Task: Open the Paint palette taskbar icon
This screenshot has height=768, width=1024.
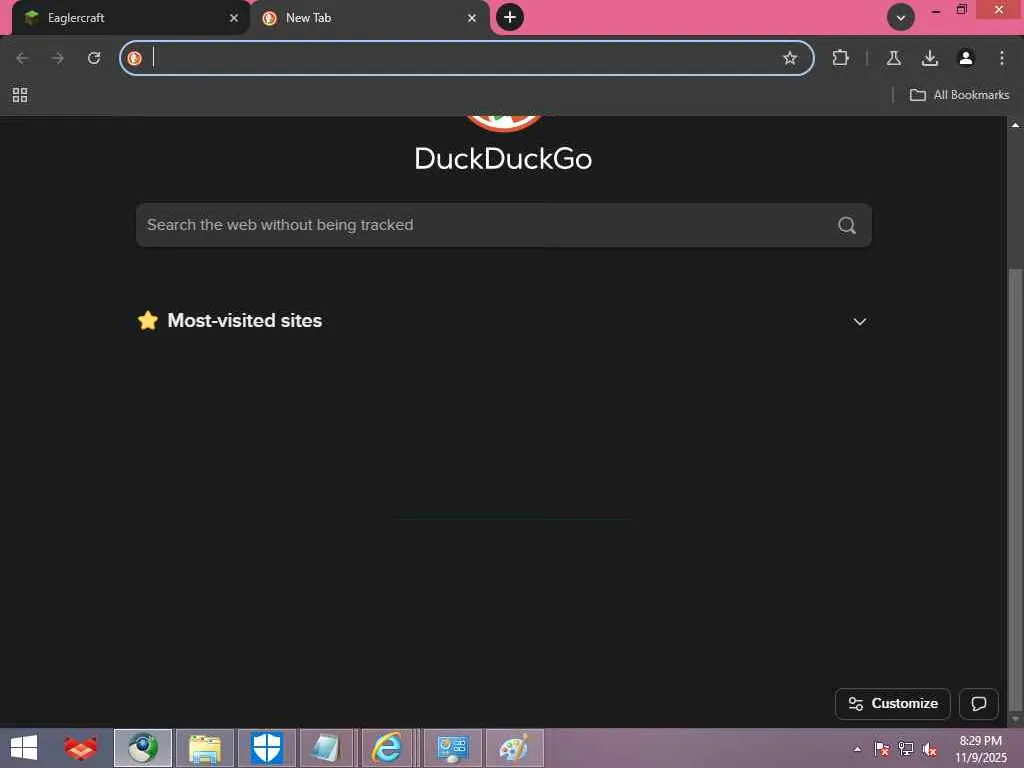Action: [x=515, y=748]
